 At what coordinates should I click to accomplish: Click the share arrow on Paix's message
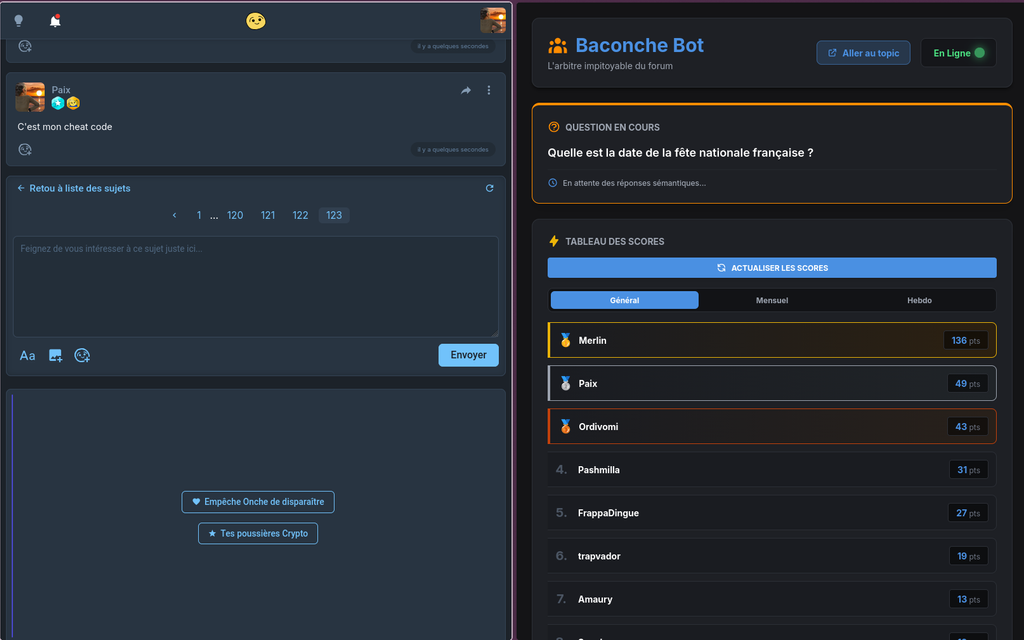point(466,90)
